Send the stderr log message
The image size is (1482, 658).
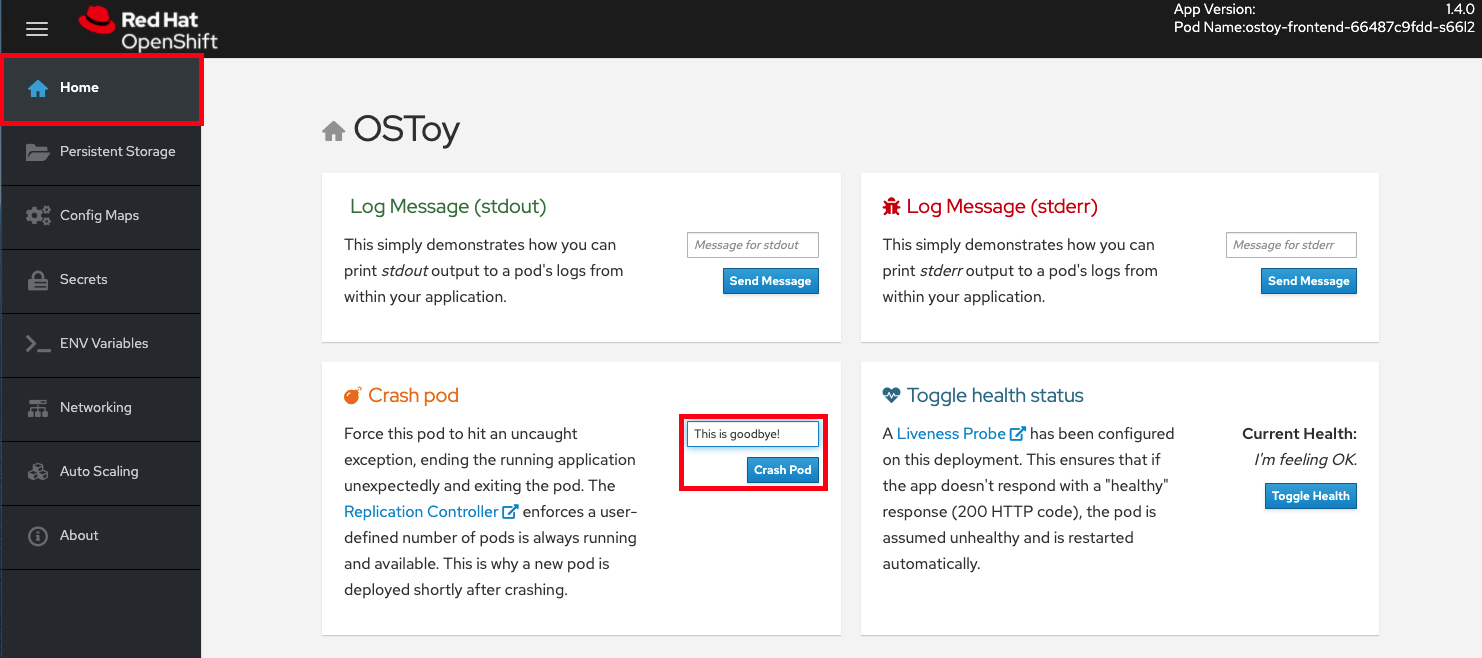click(x=1308, y=281)
